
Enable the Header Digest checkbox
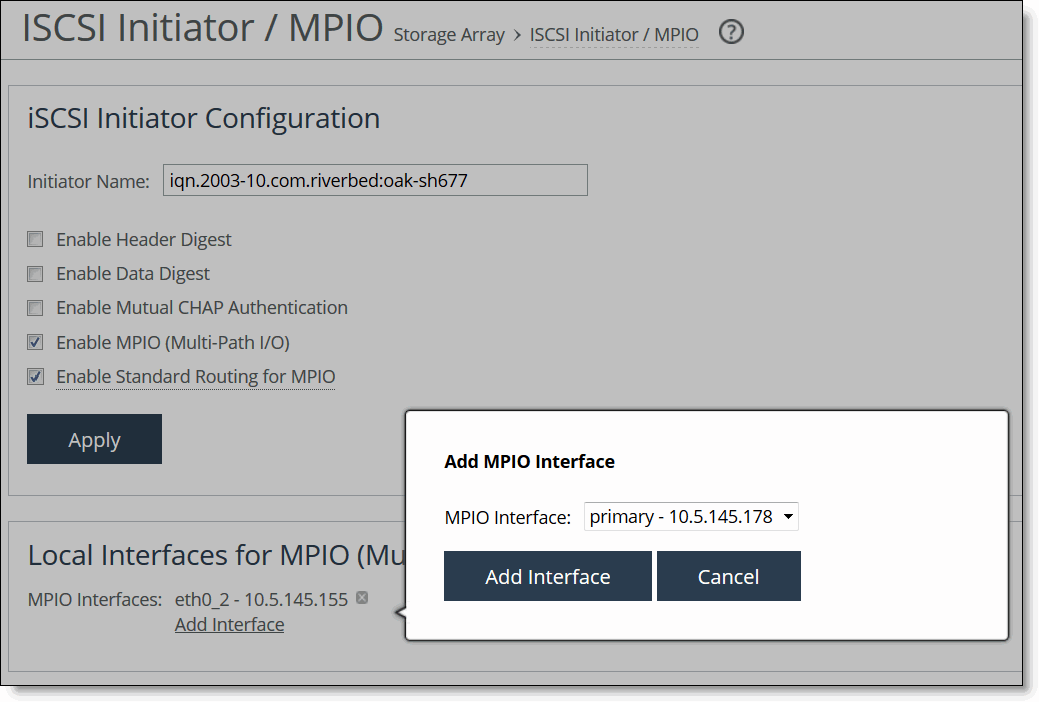click(x=35, y=239)
